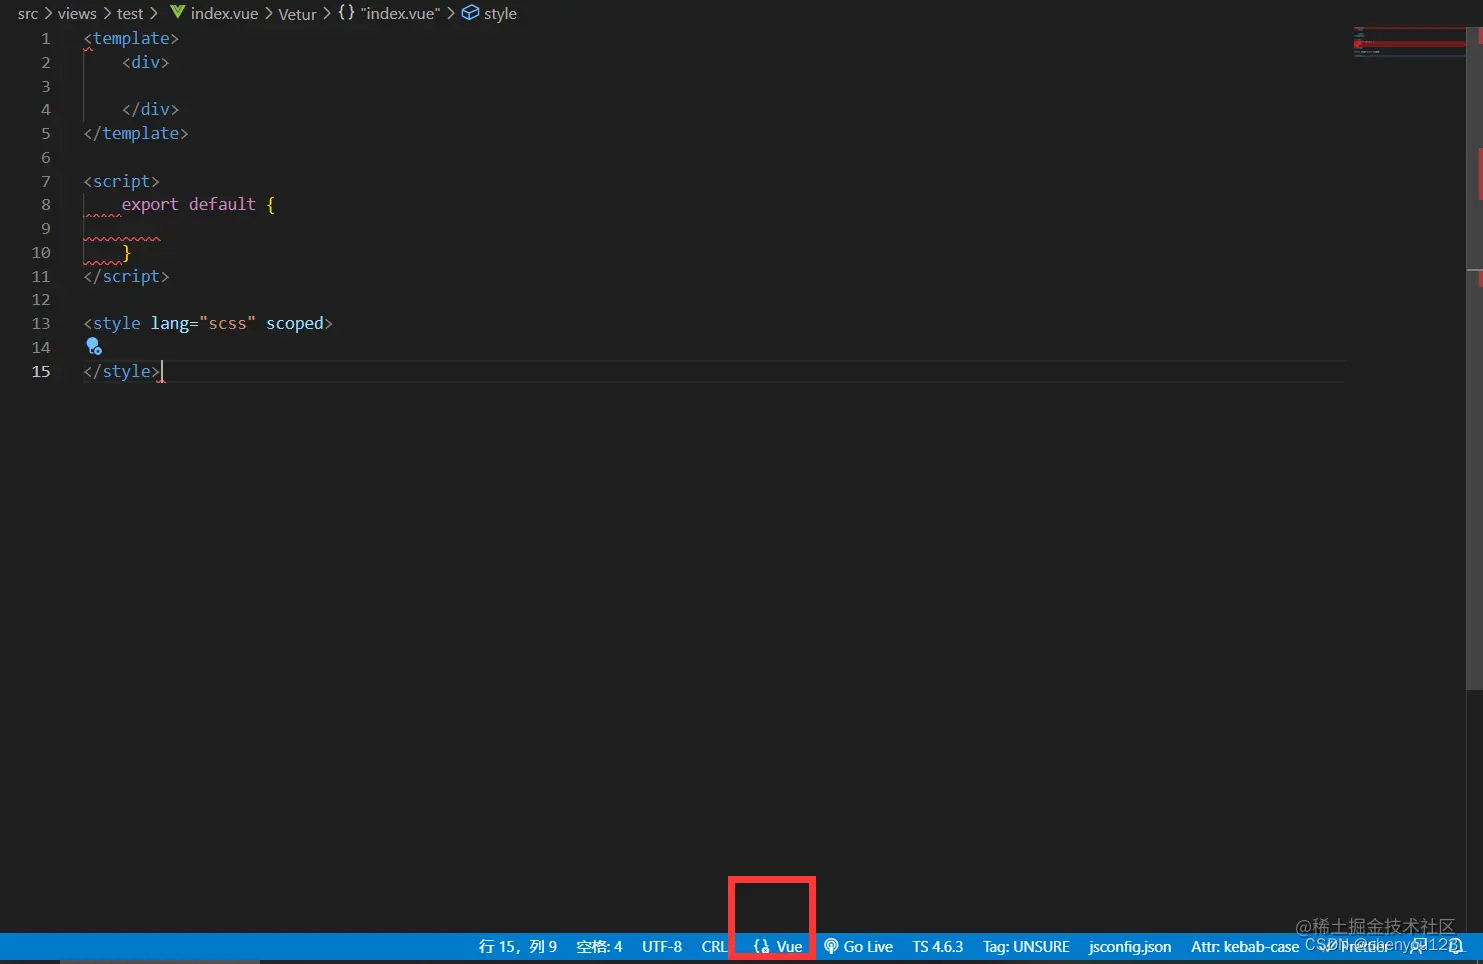Click the closing </style> tag
The height and width of the screenshot is (964, 1483).
tap(122, 371)
